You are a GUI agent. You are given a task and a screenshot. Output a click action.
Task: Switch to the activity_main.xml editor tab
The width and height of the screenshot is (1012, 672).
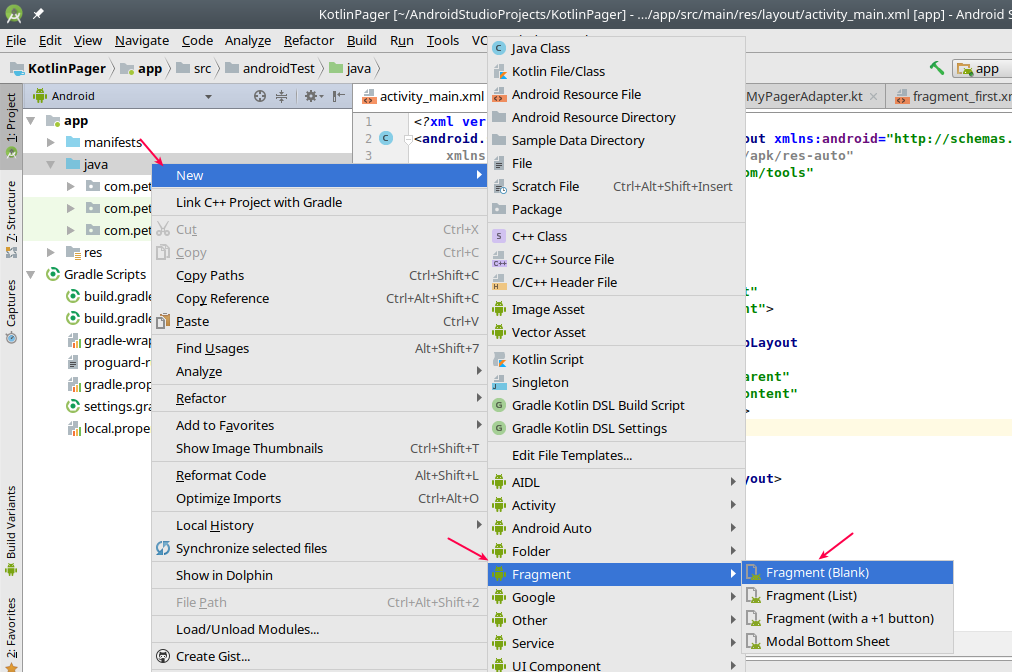[430, 97]
